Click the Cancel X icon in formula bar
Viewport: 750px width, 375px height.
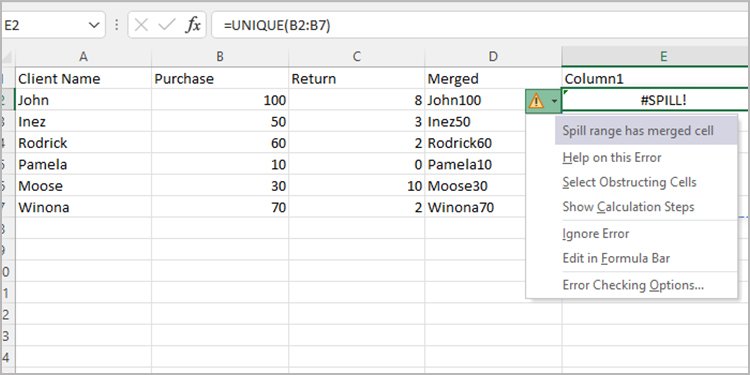tap(141, 25)
